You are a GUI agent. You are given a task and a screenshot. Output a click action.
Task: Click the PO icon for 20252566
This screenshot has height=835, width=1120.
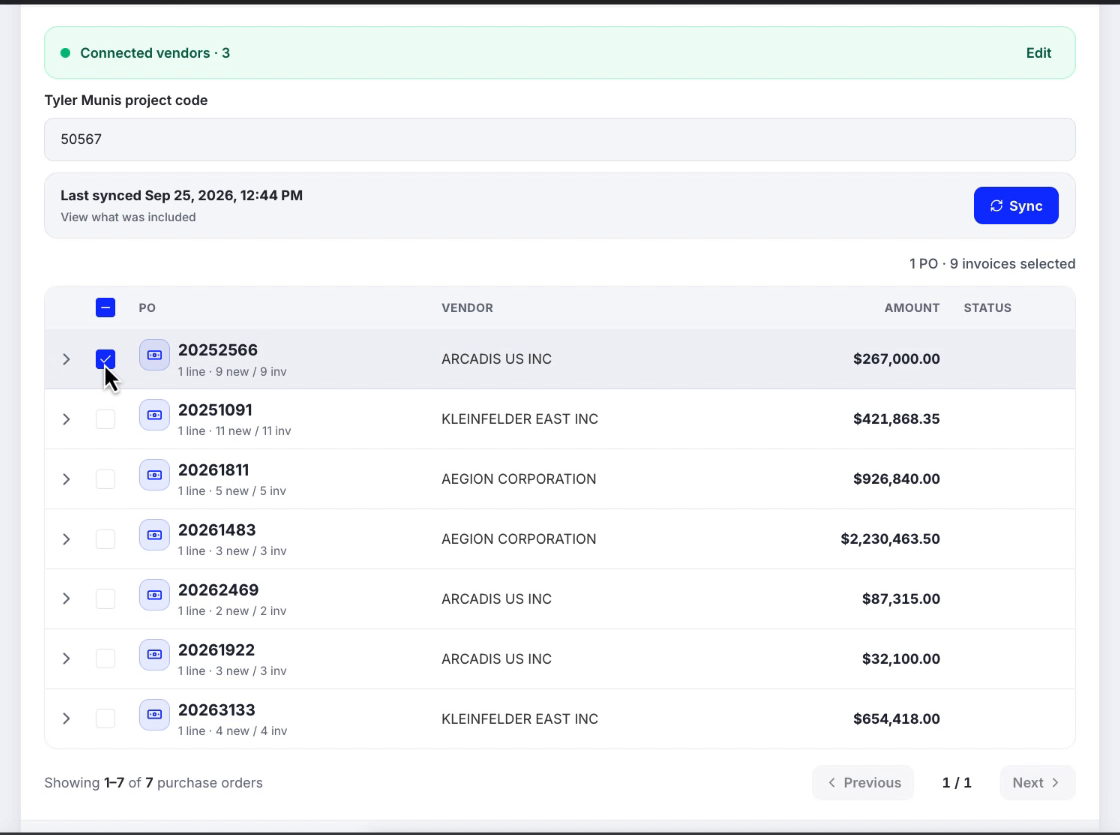(154, 355)
